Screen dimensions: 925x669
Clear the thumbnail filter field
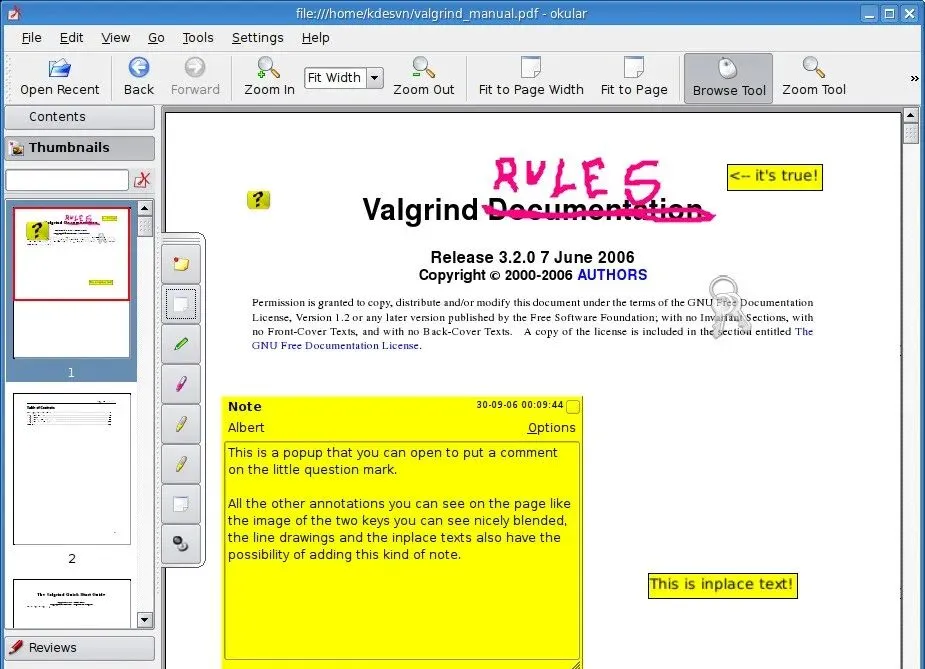[142, 180]
